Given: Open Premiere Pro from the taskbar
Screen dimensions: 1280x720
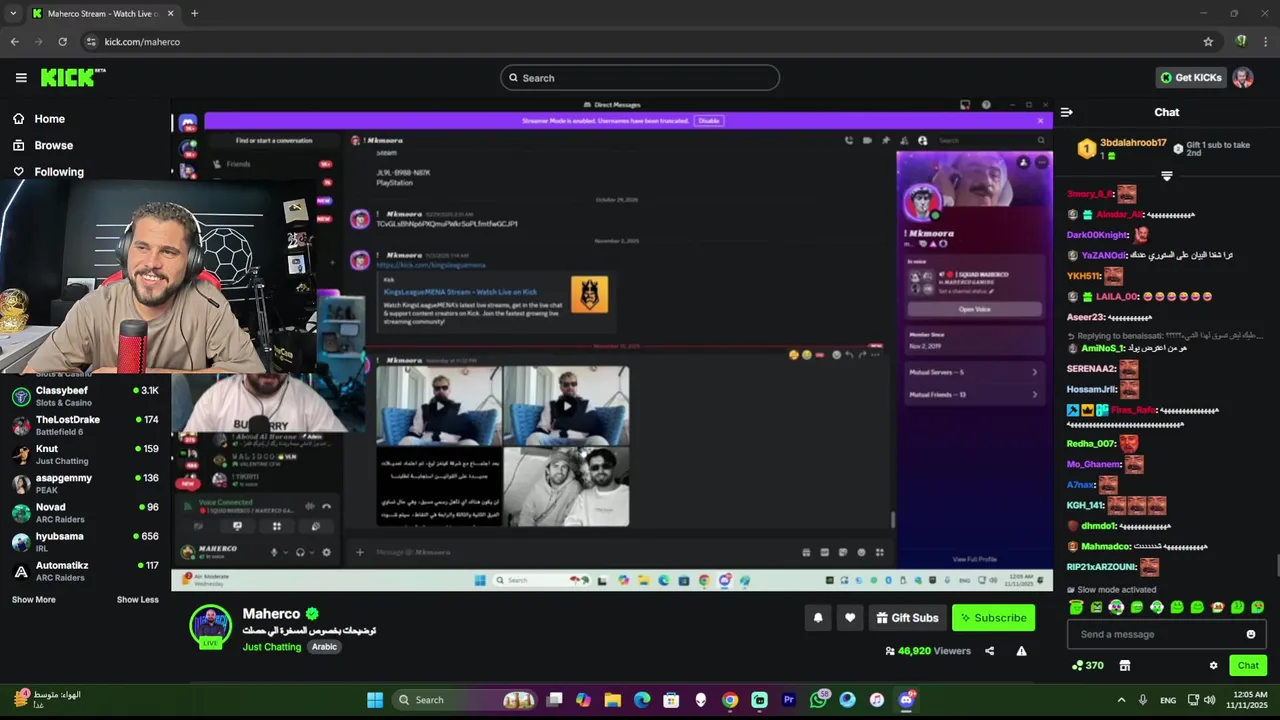Looking at the screenshot, I should (789, 700).
